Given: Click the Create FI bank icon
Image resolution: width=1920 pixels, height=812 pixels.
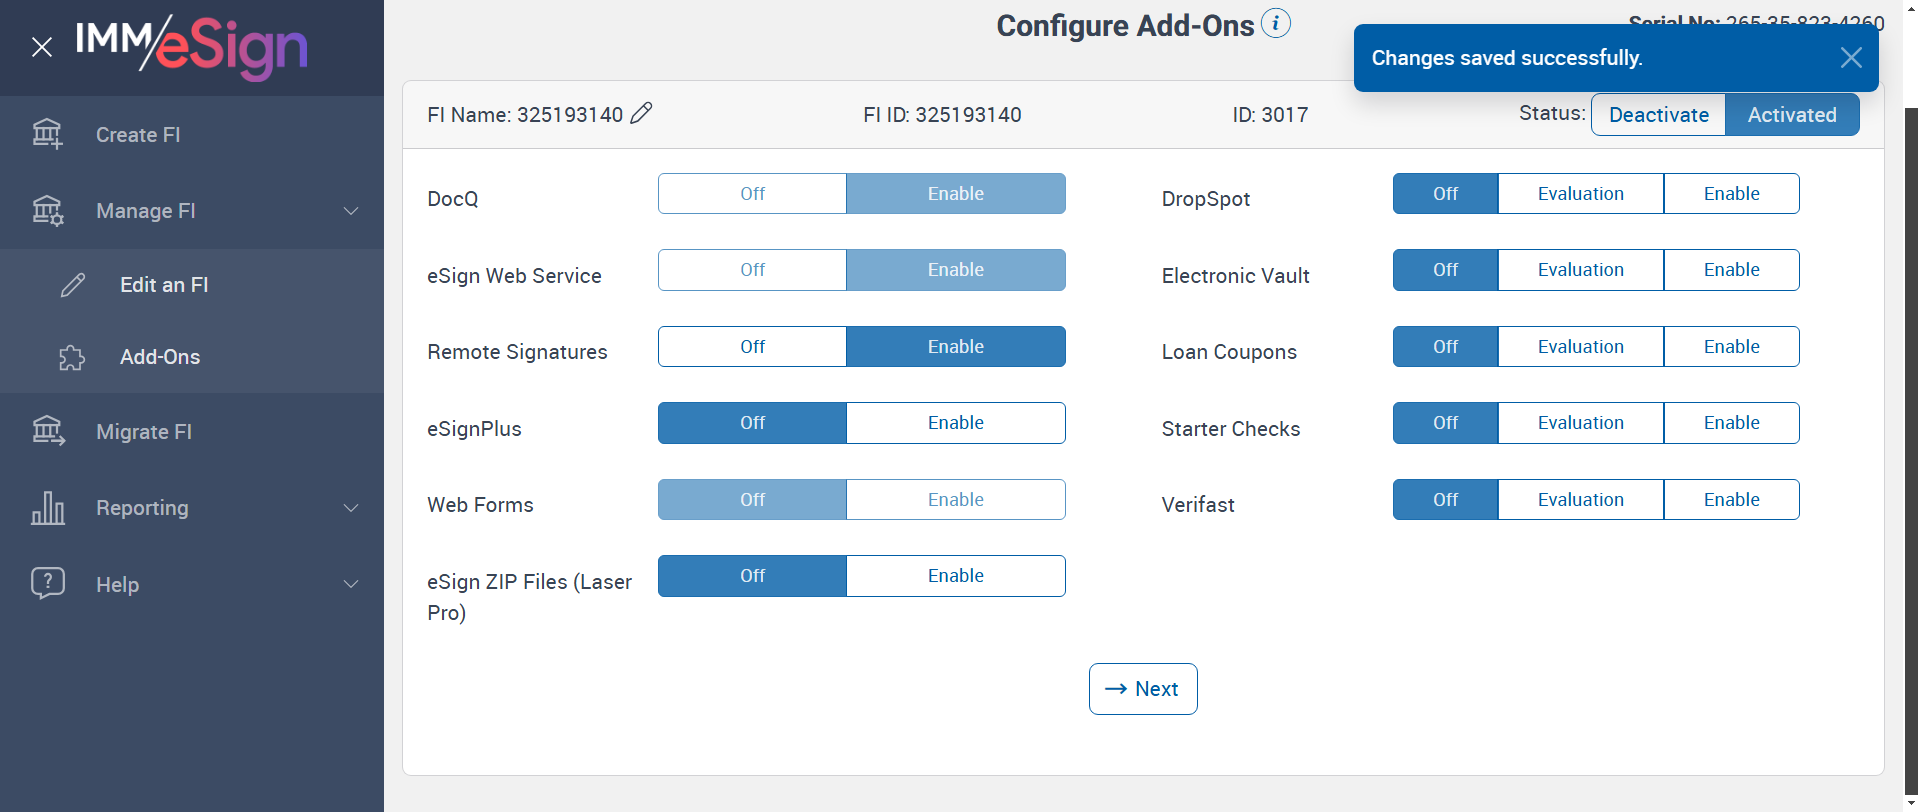Looking at the screenshot, I should point(47,134).
